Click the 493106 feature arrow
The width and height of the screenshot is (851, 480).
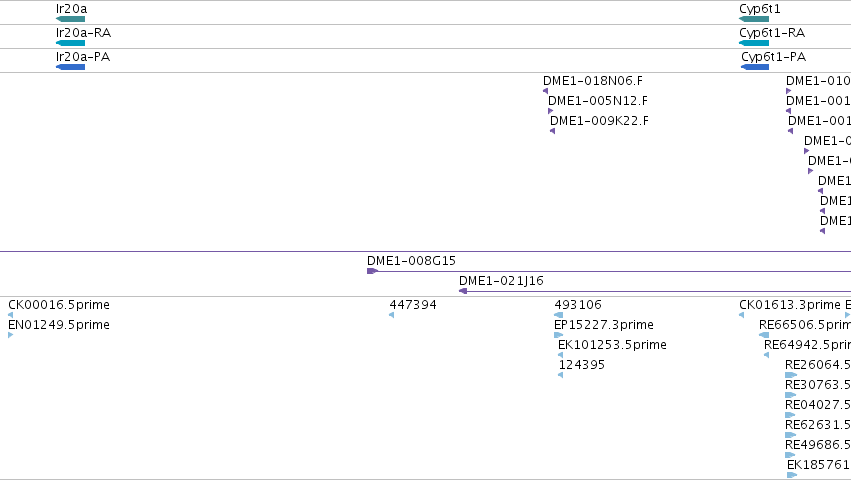[x=558, y=315]
